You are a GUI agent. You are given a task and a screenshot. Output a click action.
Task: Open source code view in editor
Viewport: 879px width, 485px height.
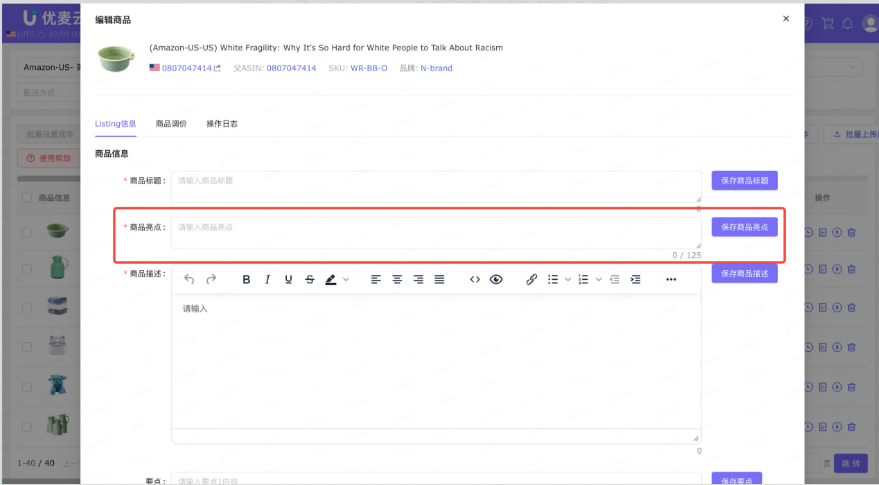pyautogui.click(x=475, y=279)
